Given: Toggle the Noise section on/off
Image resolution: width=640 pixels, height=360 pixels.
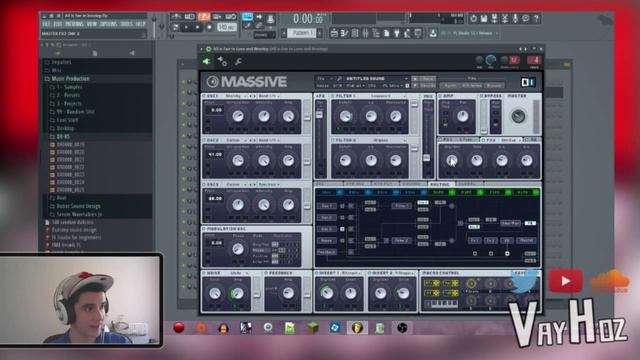Looking at the screenshot, I should 204,273.
